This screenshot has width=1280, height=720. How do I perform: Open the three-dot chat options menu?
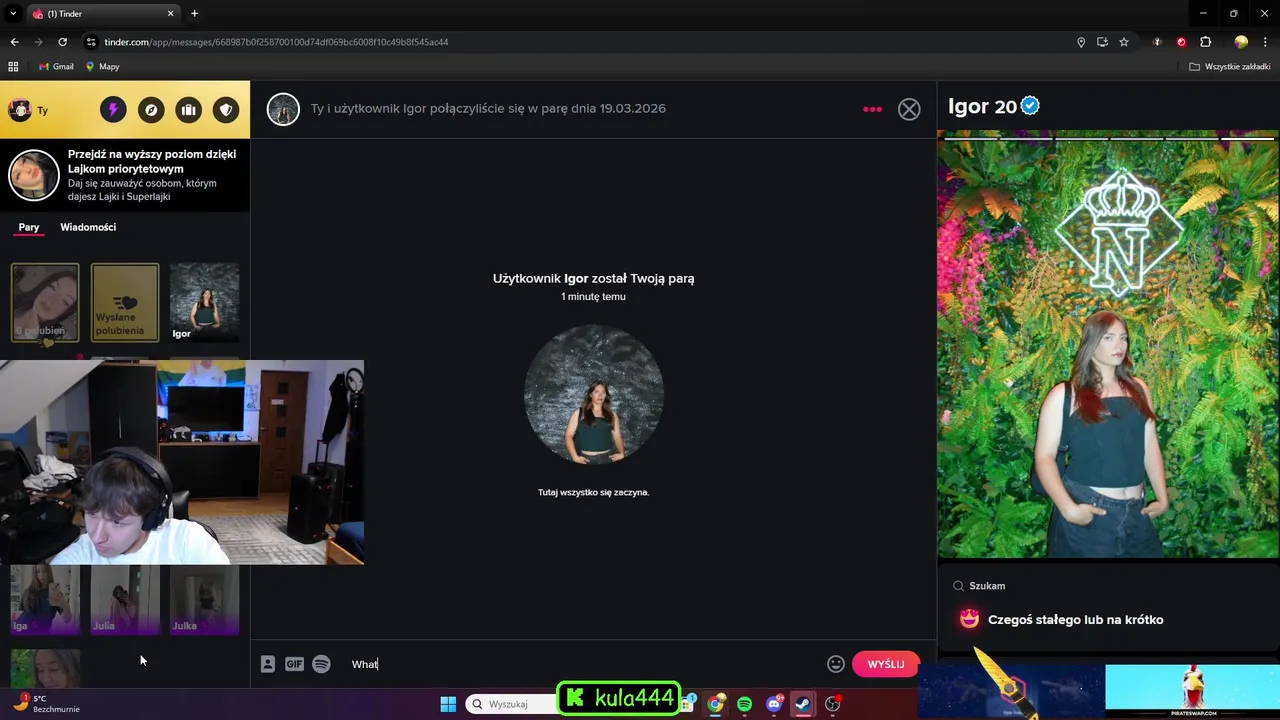coord(872,109)
